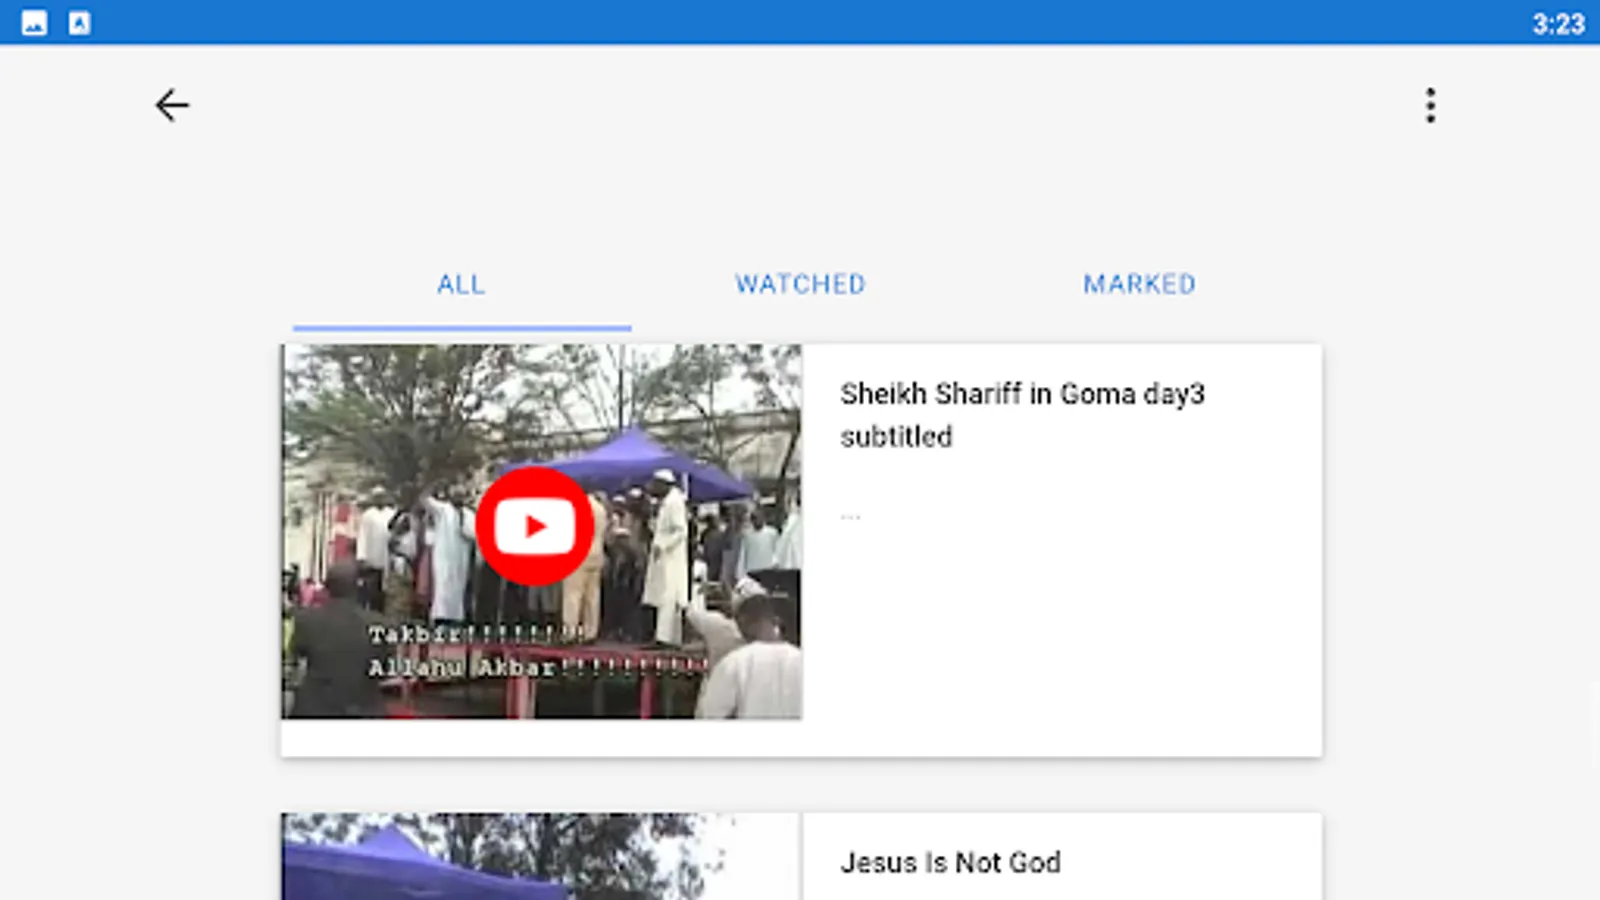Switch to the WATCHED tab

coord(800,285)
